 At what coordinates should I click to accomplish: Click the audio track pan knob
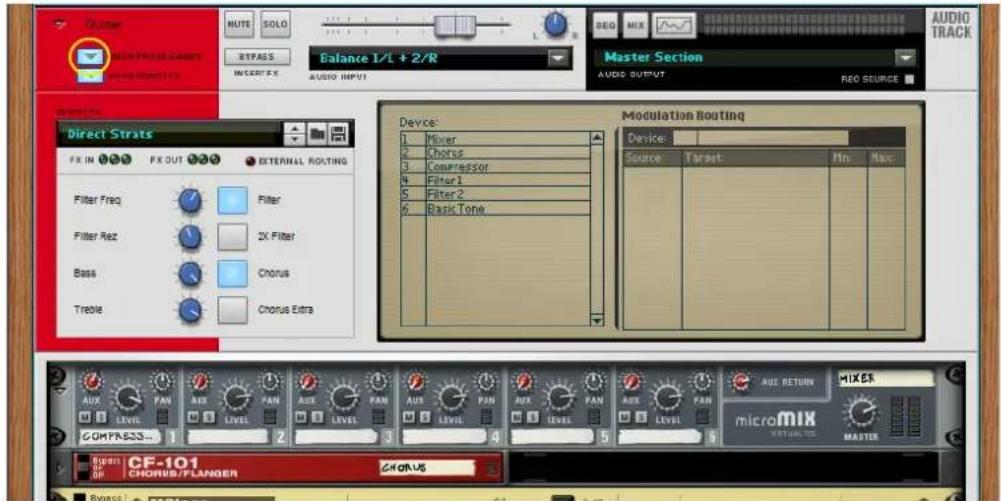[x=556, y=25]
